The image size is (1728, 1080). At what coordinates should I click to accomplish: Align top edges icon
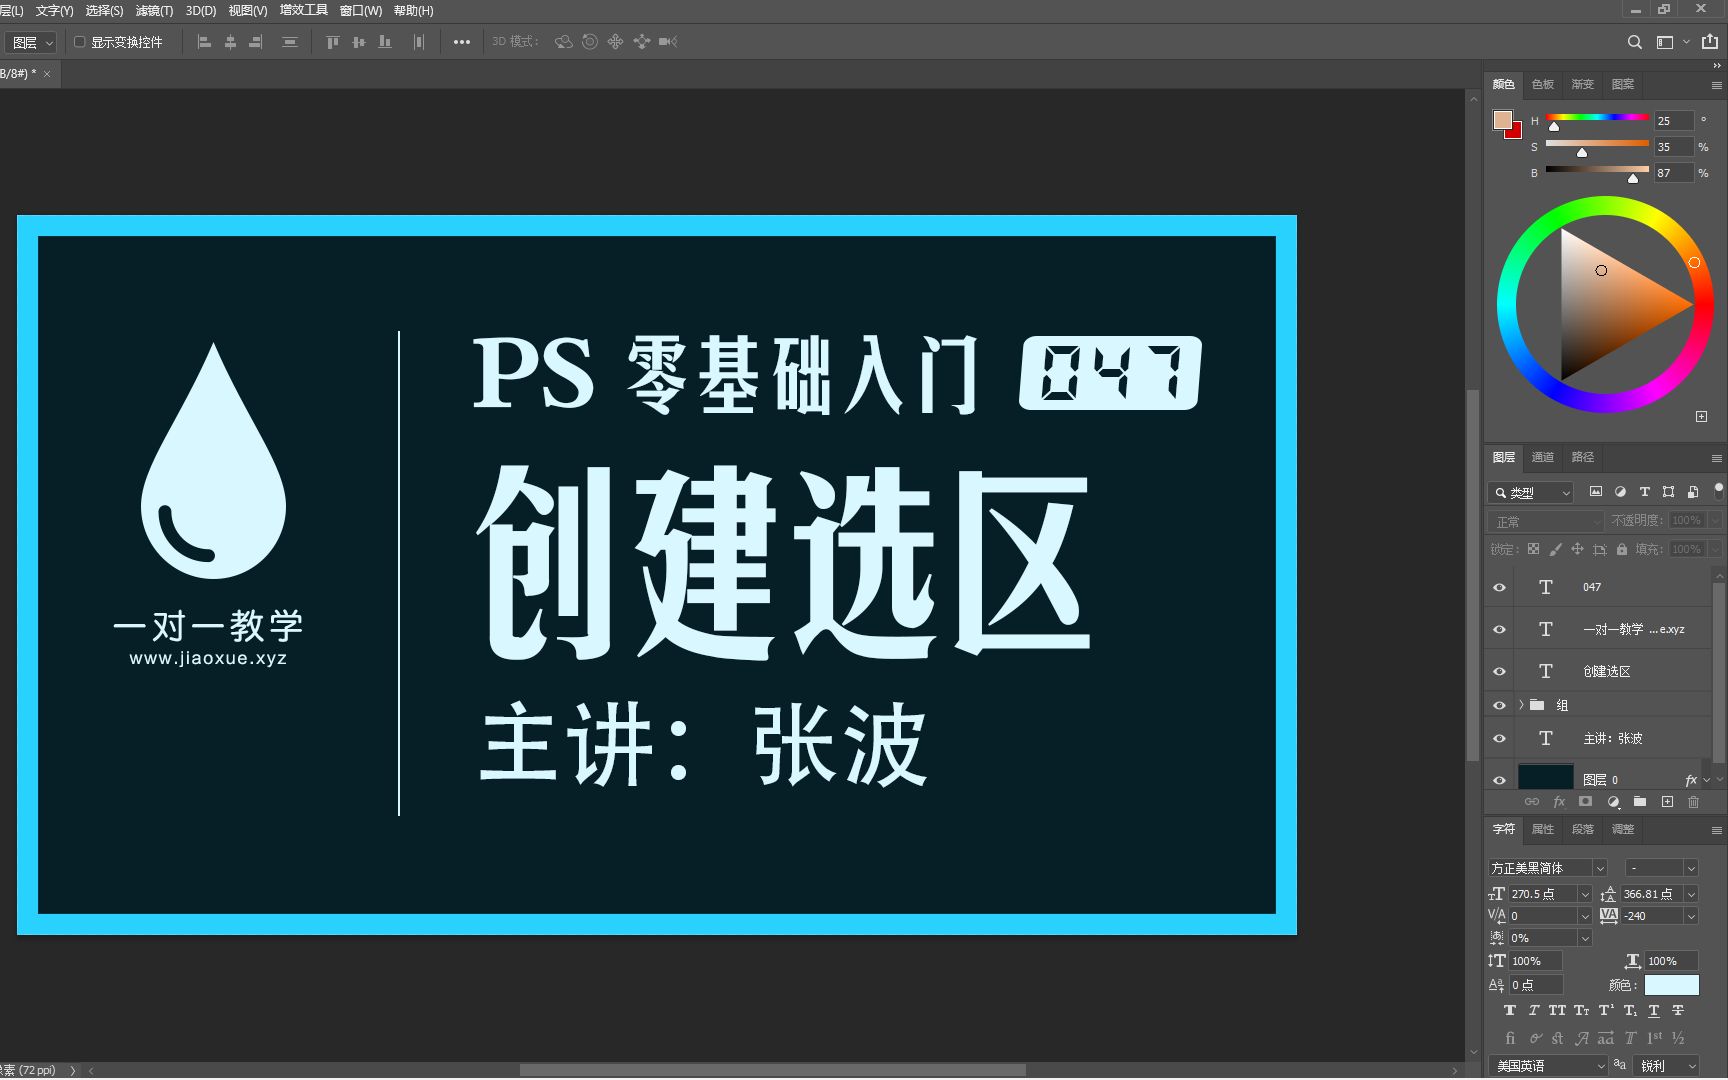coord(333,42)
